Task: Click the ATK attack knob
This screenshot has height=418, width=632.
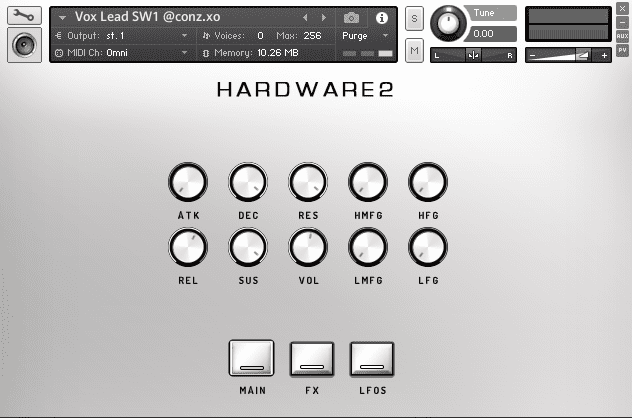Action: point(188,182)
